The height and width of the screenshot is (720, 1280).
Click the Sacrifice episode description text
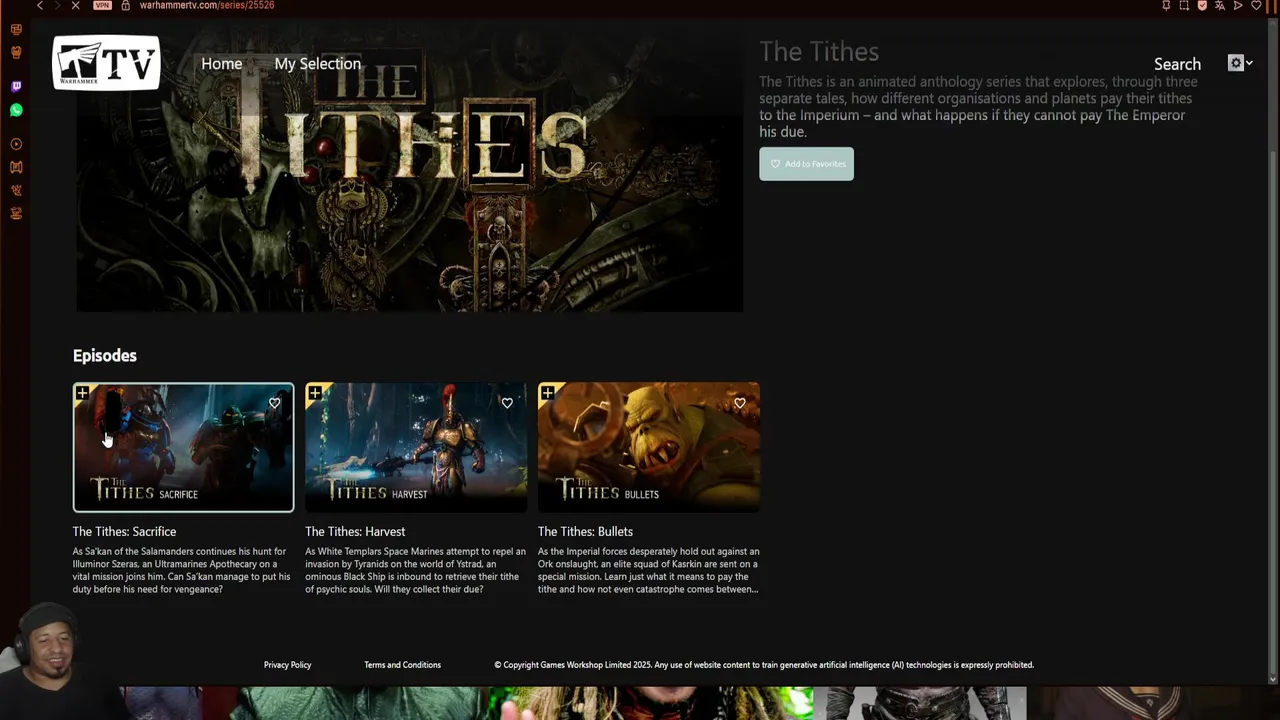point(181,570)
